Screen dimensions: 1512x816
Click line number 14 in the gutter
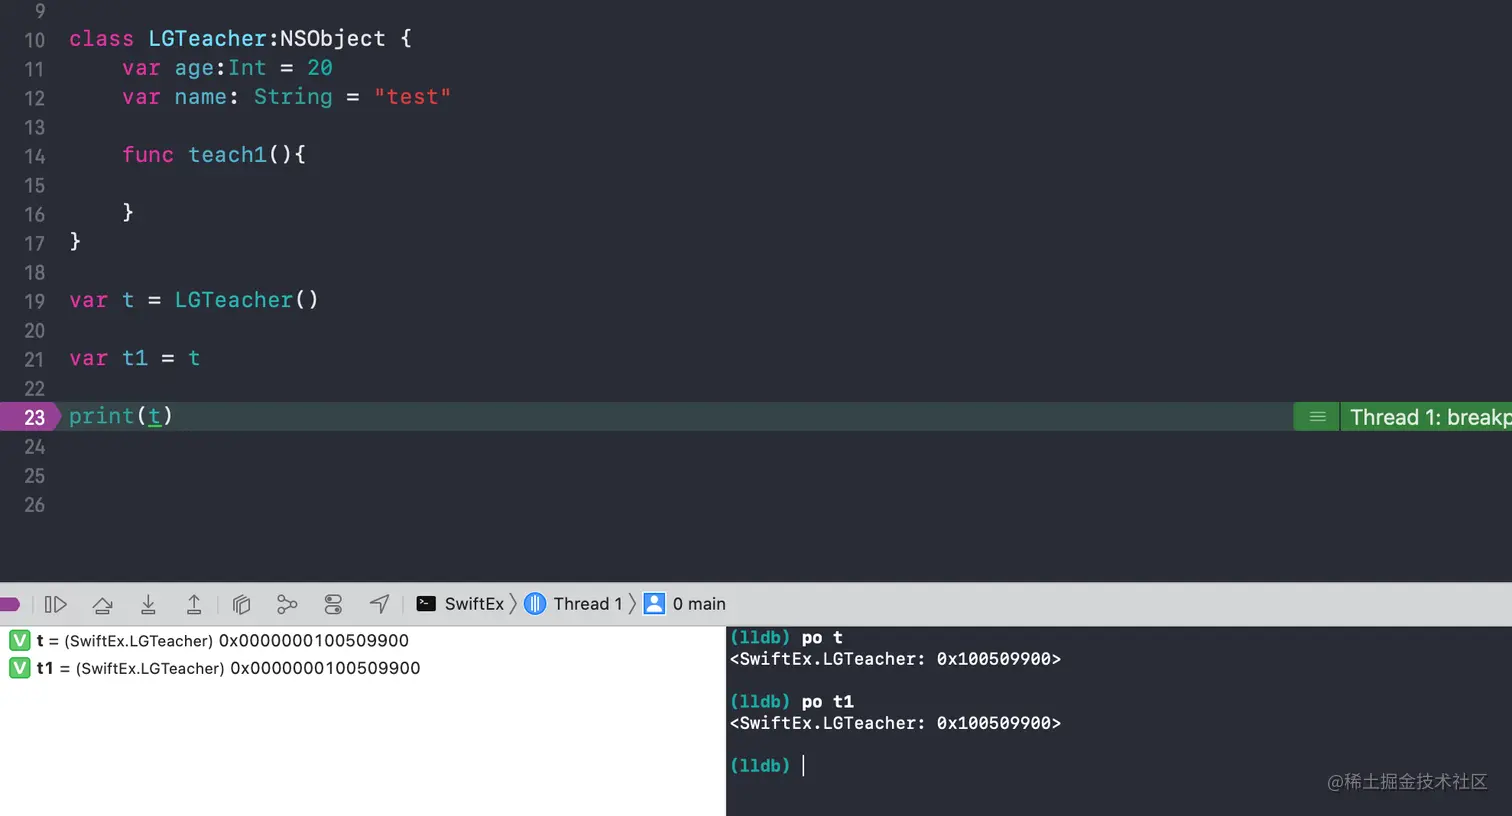(x=34, y=156)
